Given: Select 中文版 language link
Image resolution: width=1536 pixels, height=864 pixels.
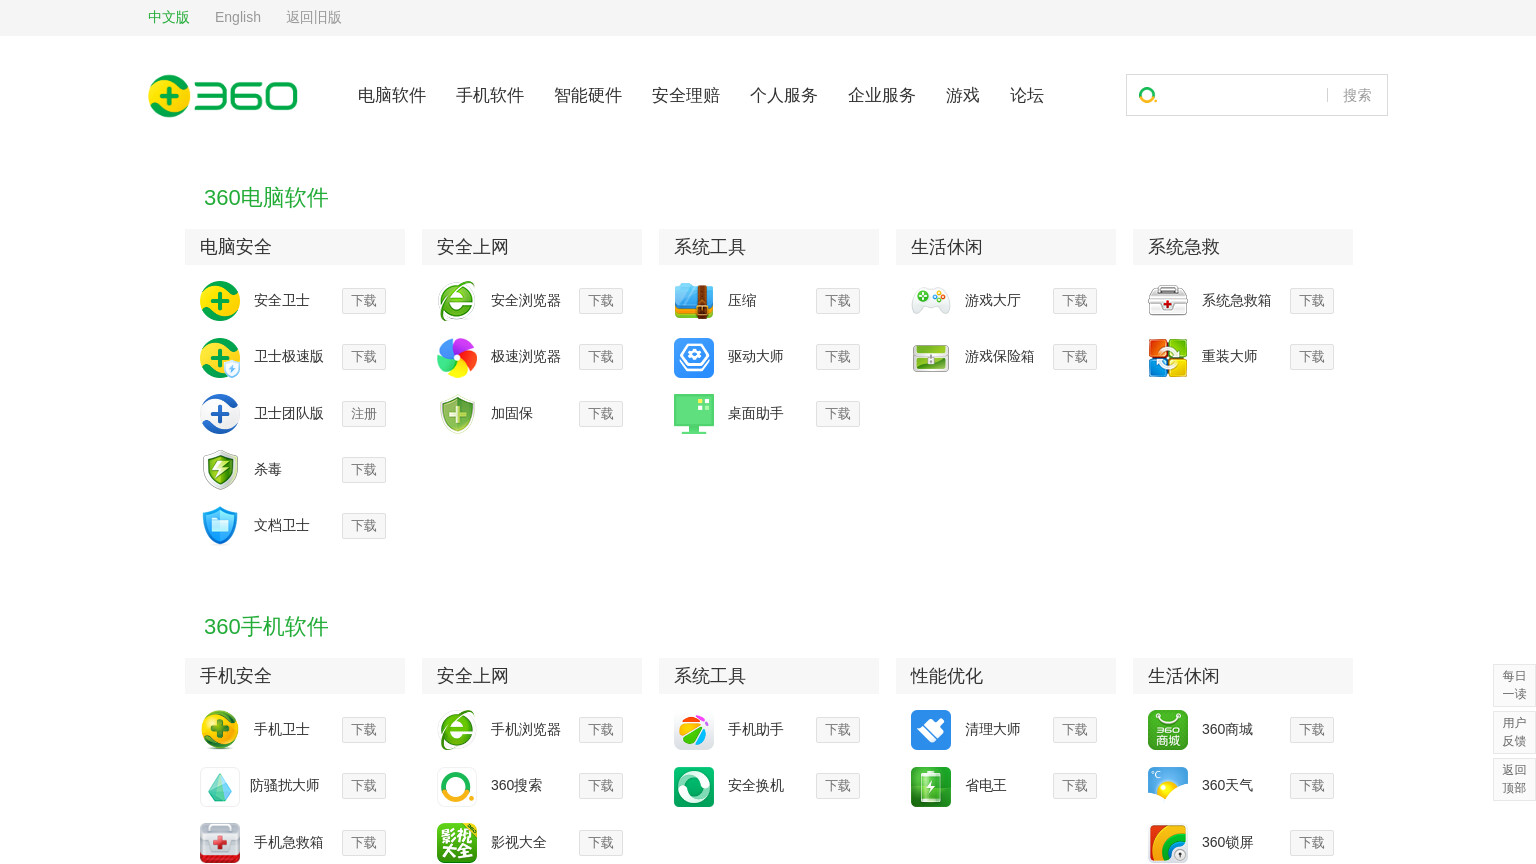Looking at the screenshot, I should pyautogui.click(x=169, y=17).
